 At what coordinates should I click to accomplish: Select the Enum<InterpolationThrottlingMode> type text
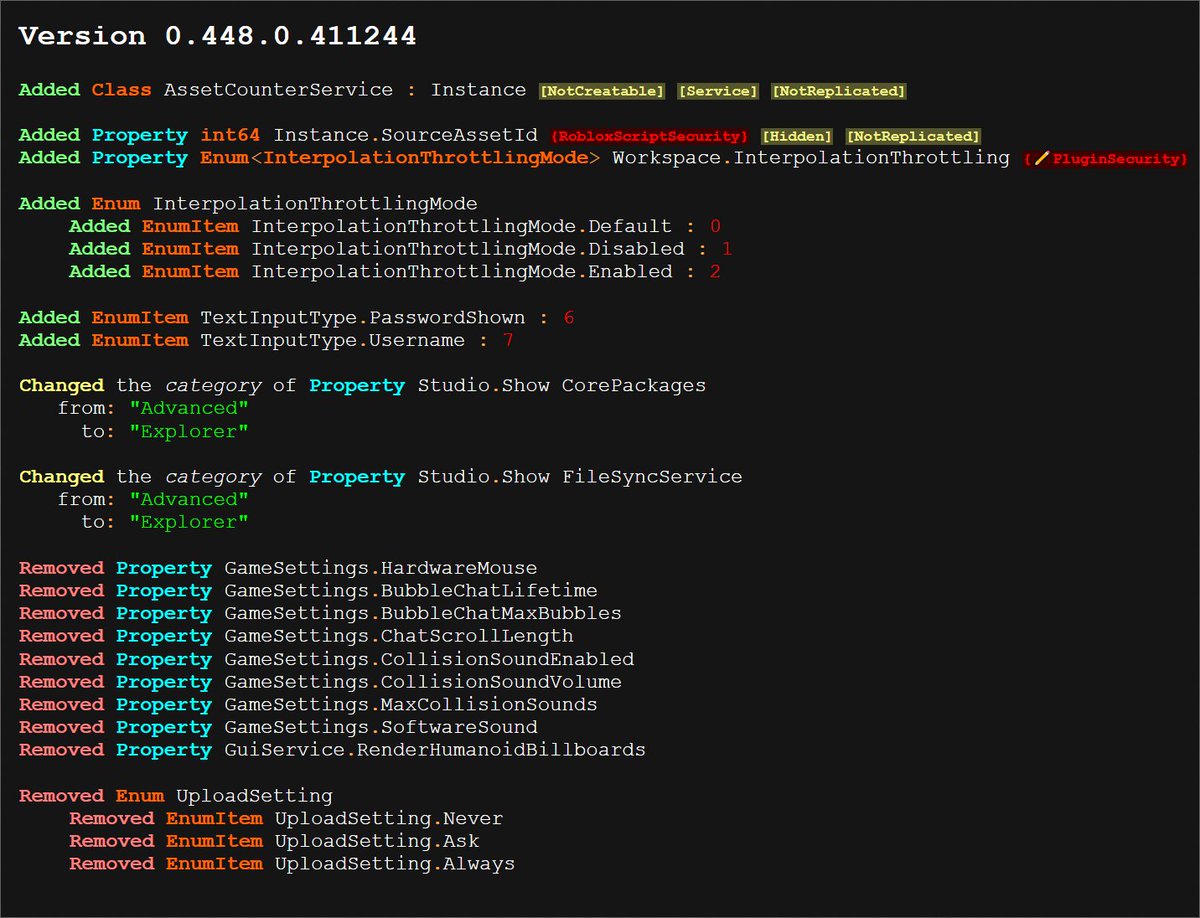[x=400, y=158]
